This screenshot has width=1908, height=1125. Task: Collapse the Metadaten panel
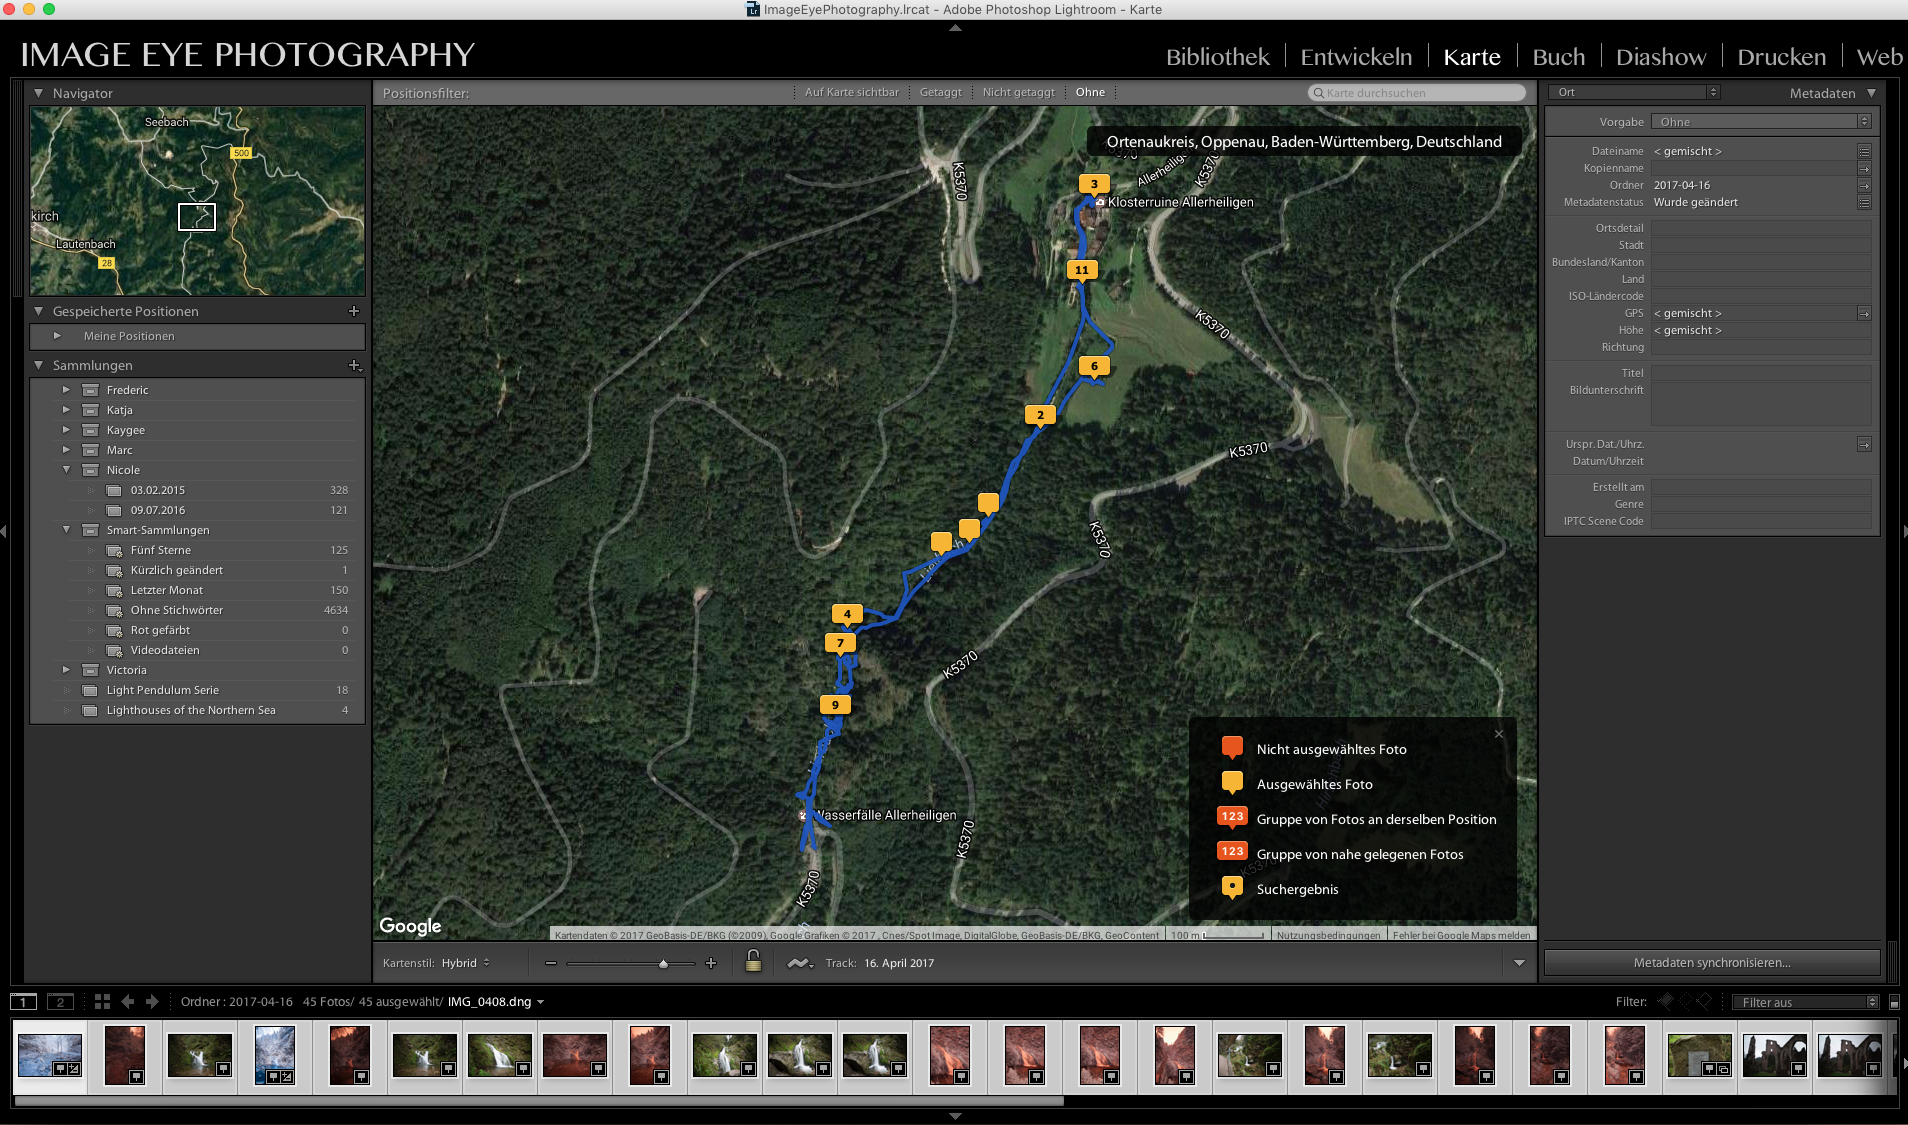pos(1871,93)
